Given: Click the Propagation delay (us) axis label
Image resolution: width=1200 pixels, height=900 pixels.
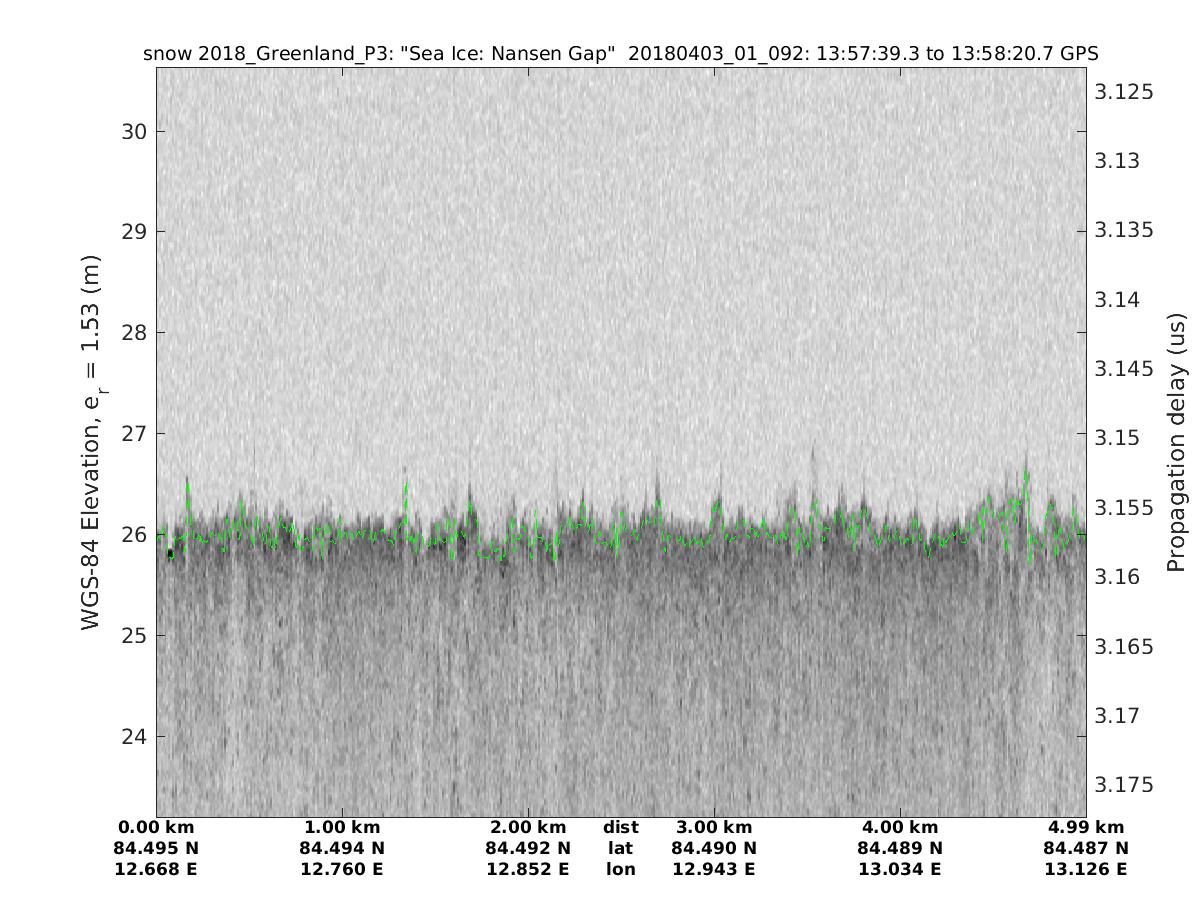Looking at the screenshot, I should point(1176,442).
